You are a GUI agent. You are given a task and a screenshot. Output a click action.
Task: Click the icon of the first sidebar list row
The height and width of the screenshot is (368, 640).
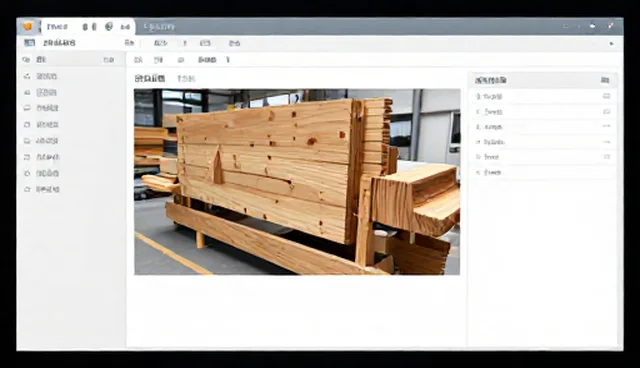coord(27,76)
